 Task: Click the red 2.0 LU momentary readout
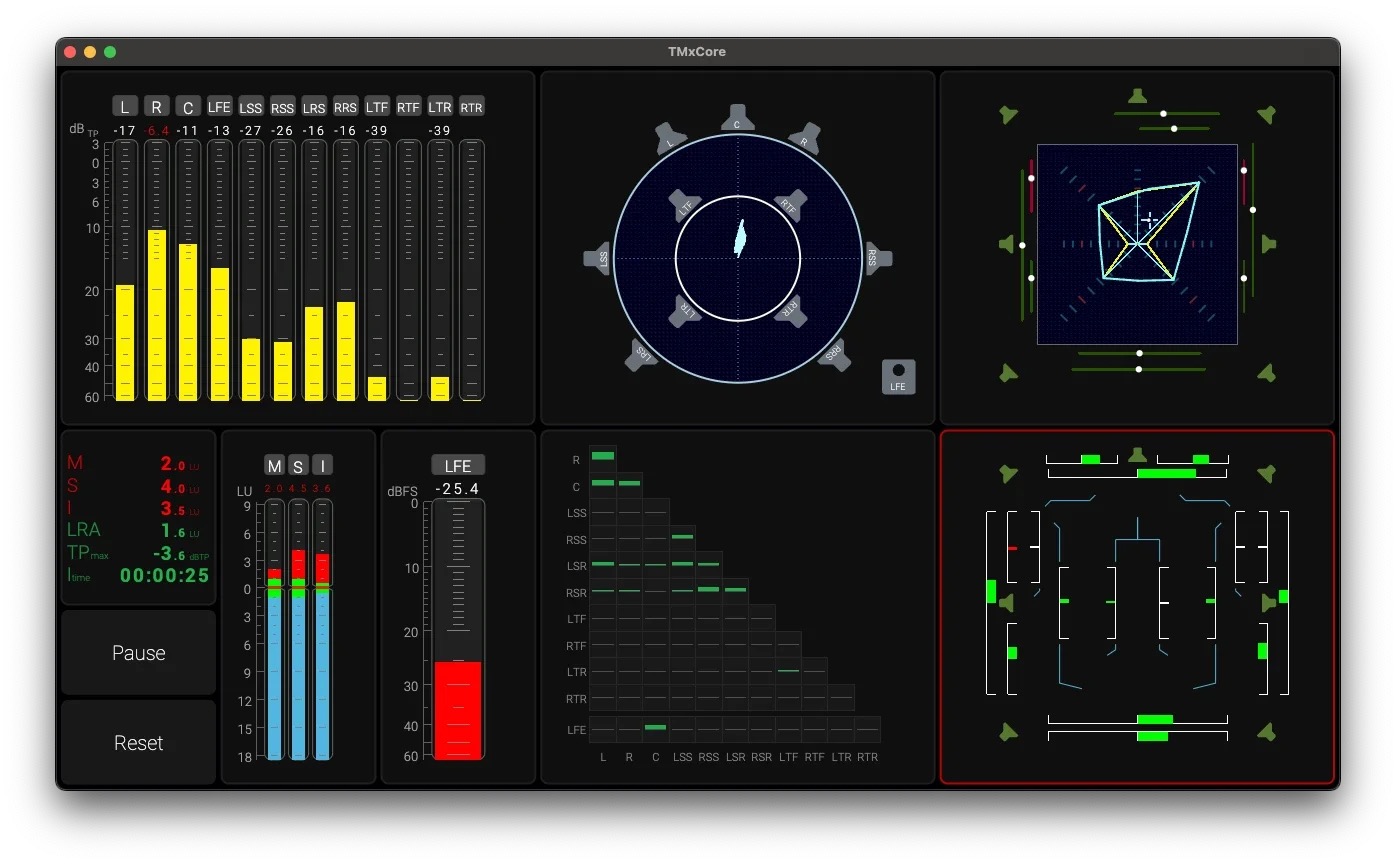[x=180, y=464]
